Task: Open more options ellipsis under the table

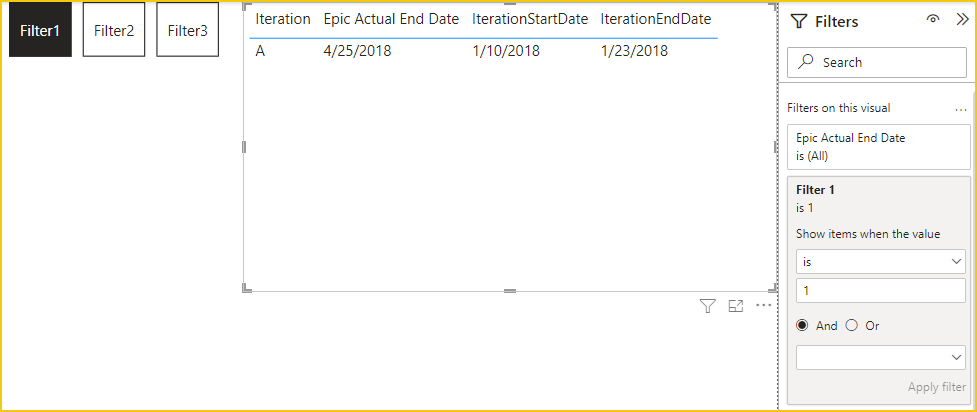Action: click(x=764, y=305)
